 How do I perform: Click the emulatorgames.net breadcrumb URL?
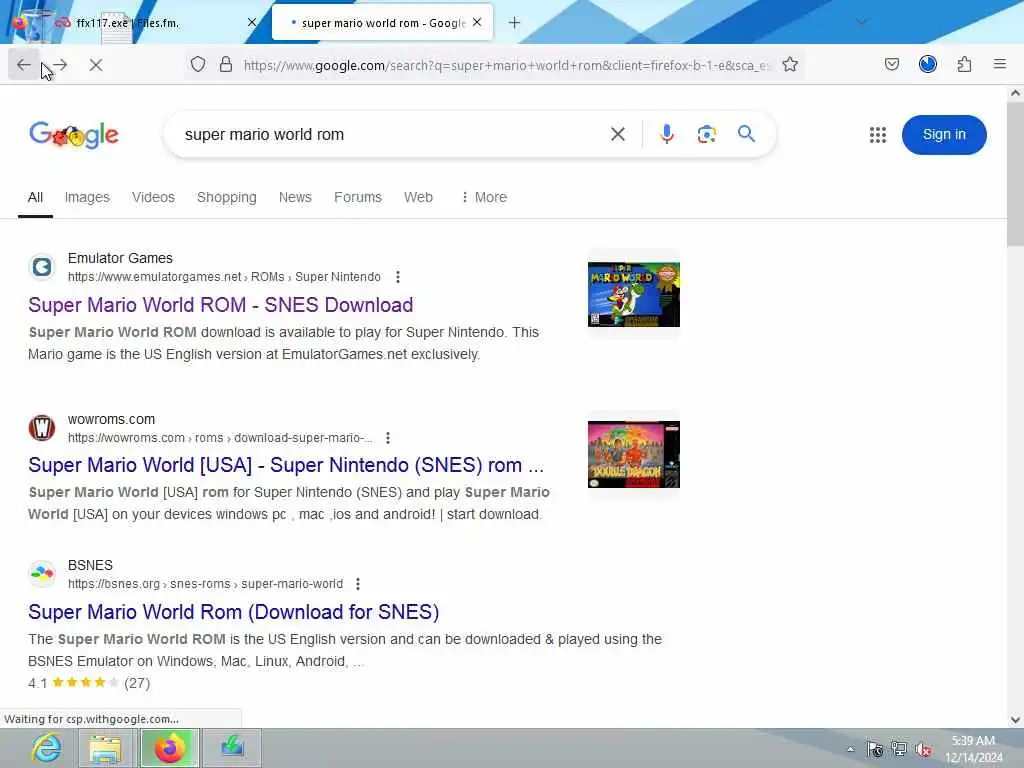click(x=224, y=277)
